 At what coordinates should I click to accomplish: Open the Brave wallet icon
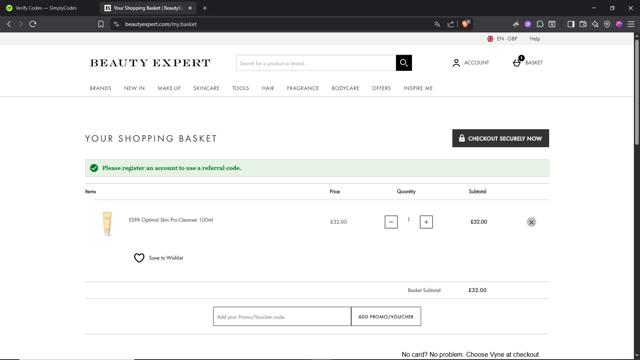coord(583,24)
